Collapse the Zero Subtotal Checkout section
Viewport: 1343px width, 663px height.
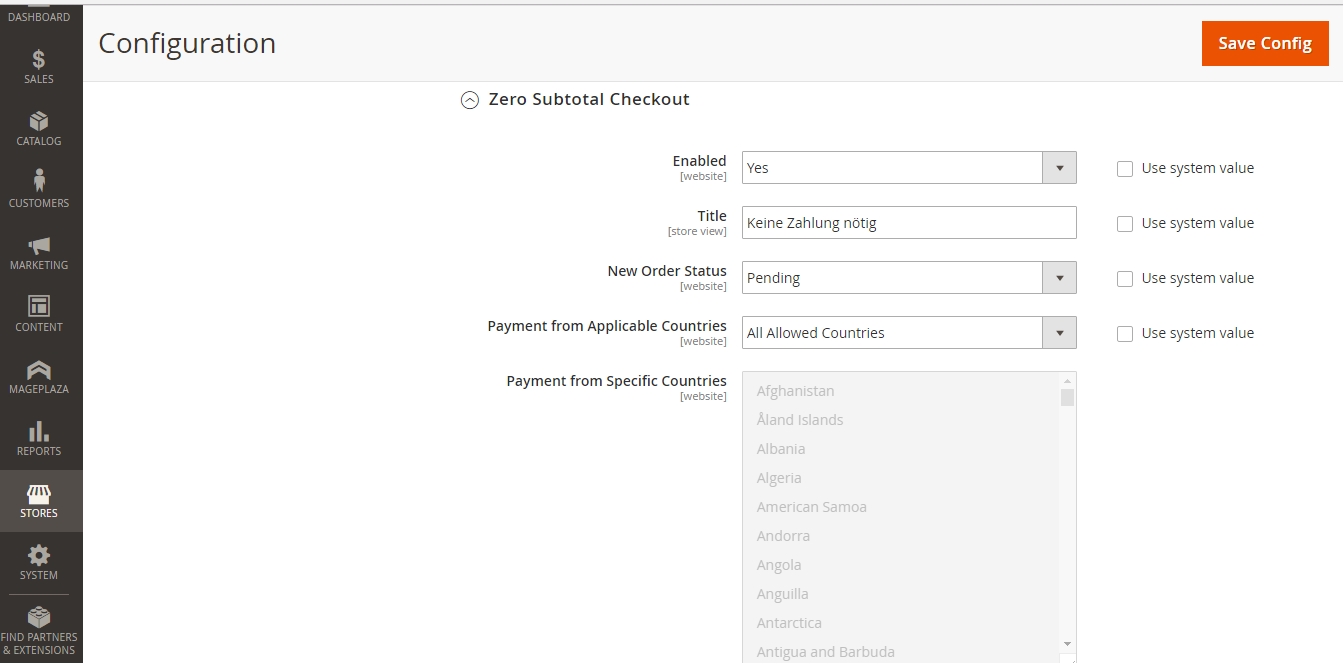tap(470, 99)
